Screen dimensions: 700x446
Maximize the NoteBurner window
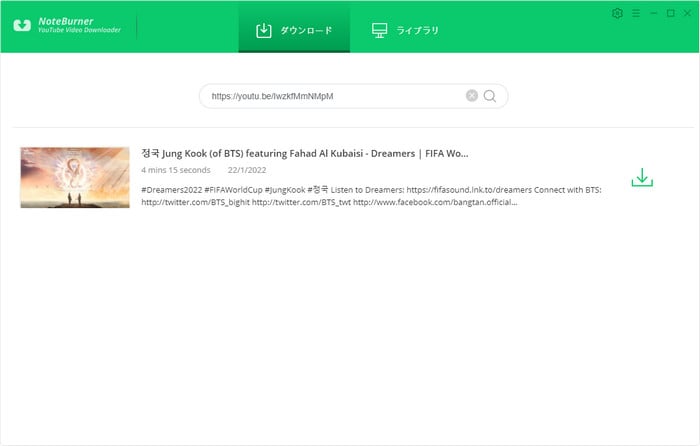pyautogui.click(x=671, y=13)
